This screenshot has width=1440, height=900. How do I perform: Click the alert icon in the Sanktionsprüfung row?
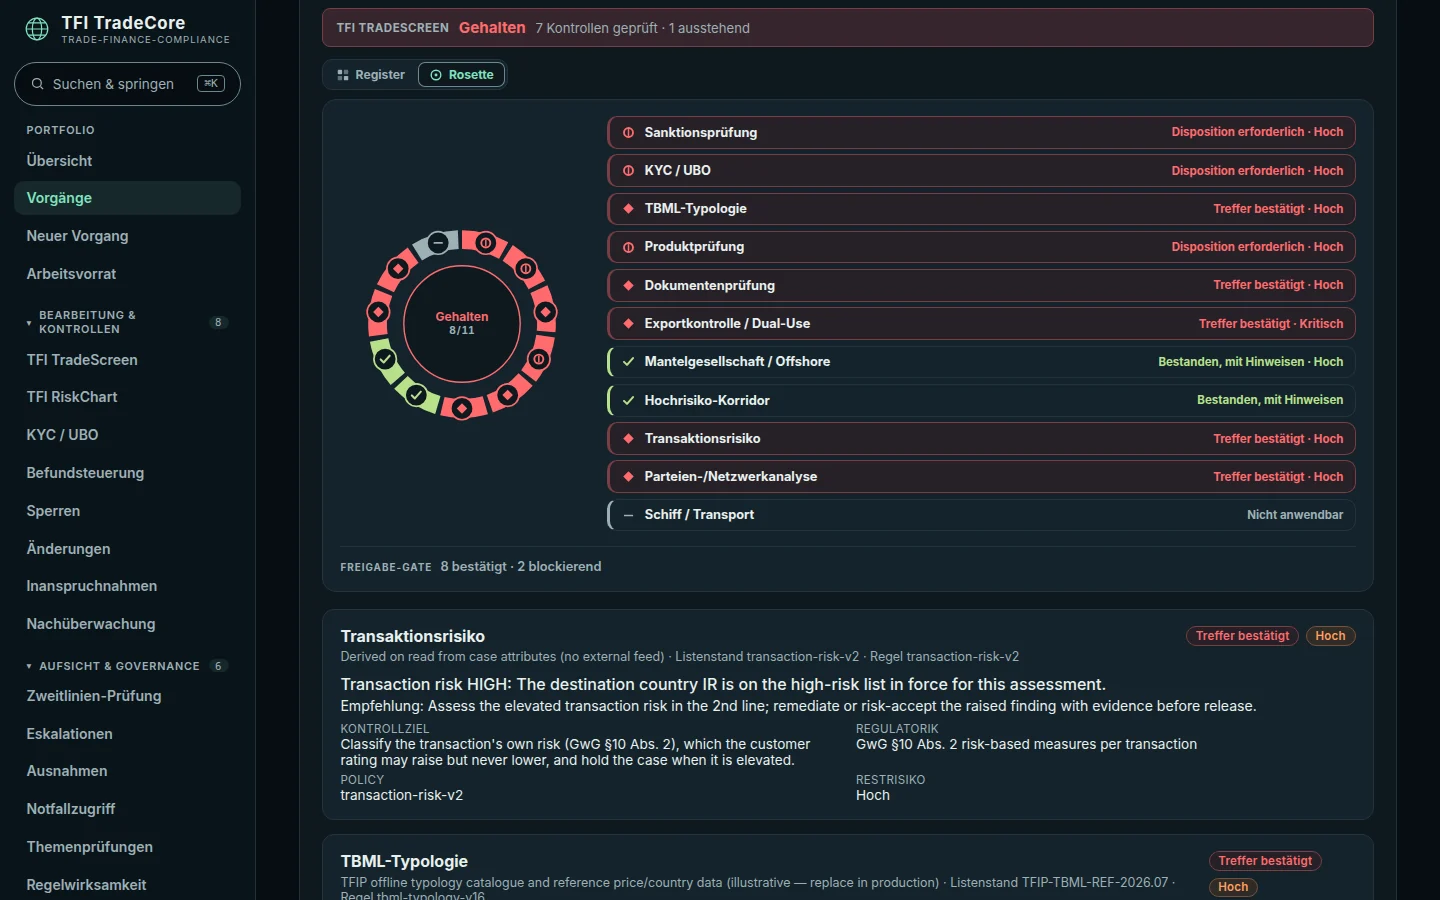click(628, 132)
